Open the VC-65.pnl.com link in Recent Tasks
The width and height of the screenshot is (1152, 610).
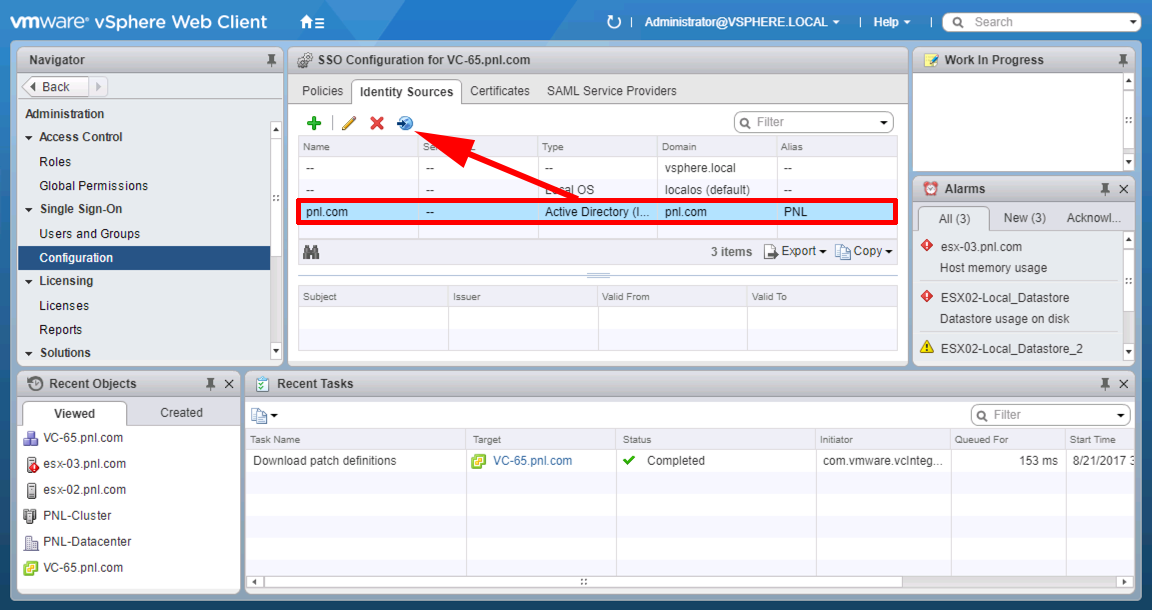533,461
